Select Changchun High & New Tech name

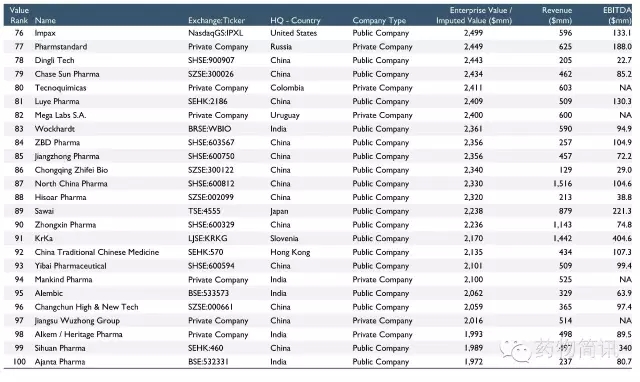click(87, 307)
